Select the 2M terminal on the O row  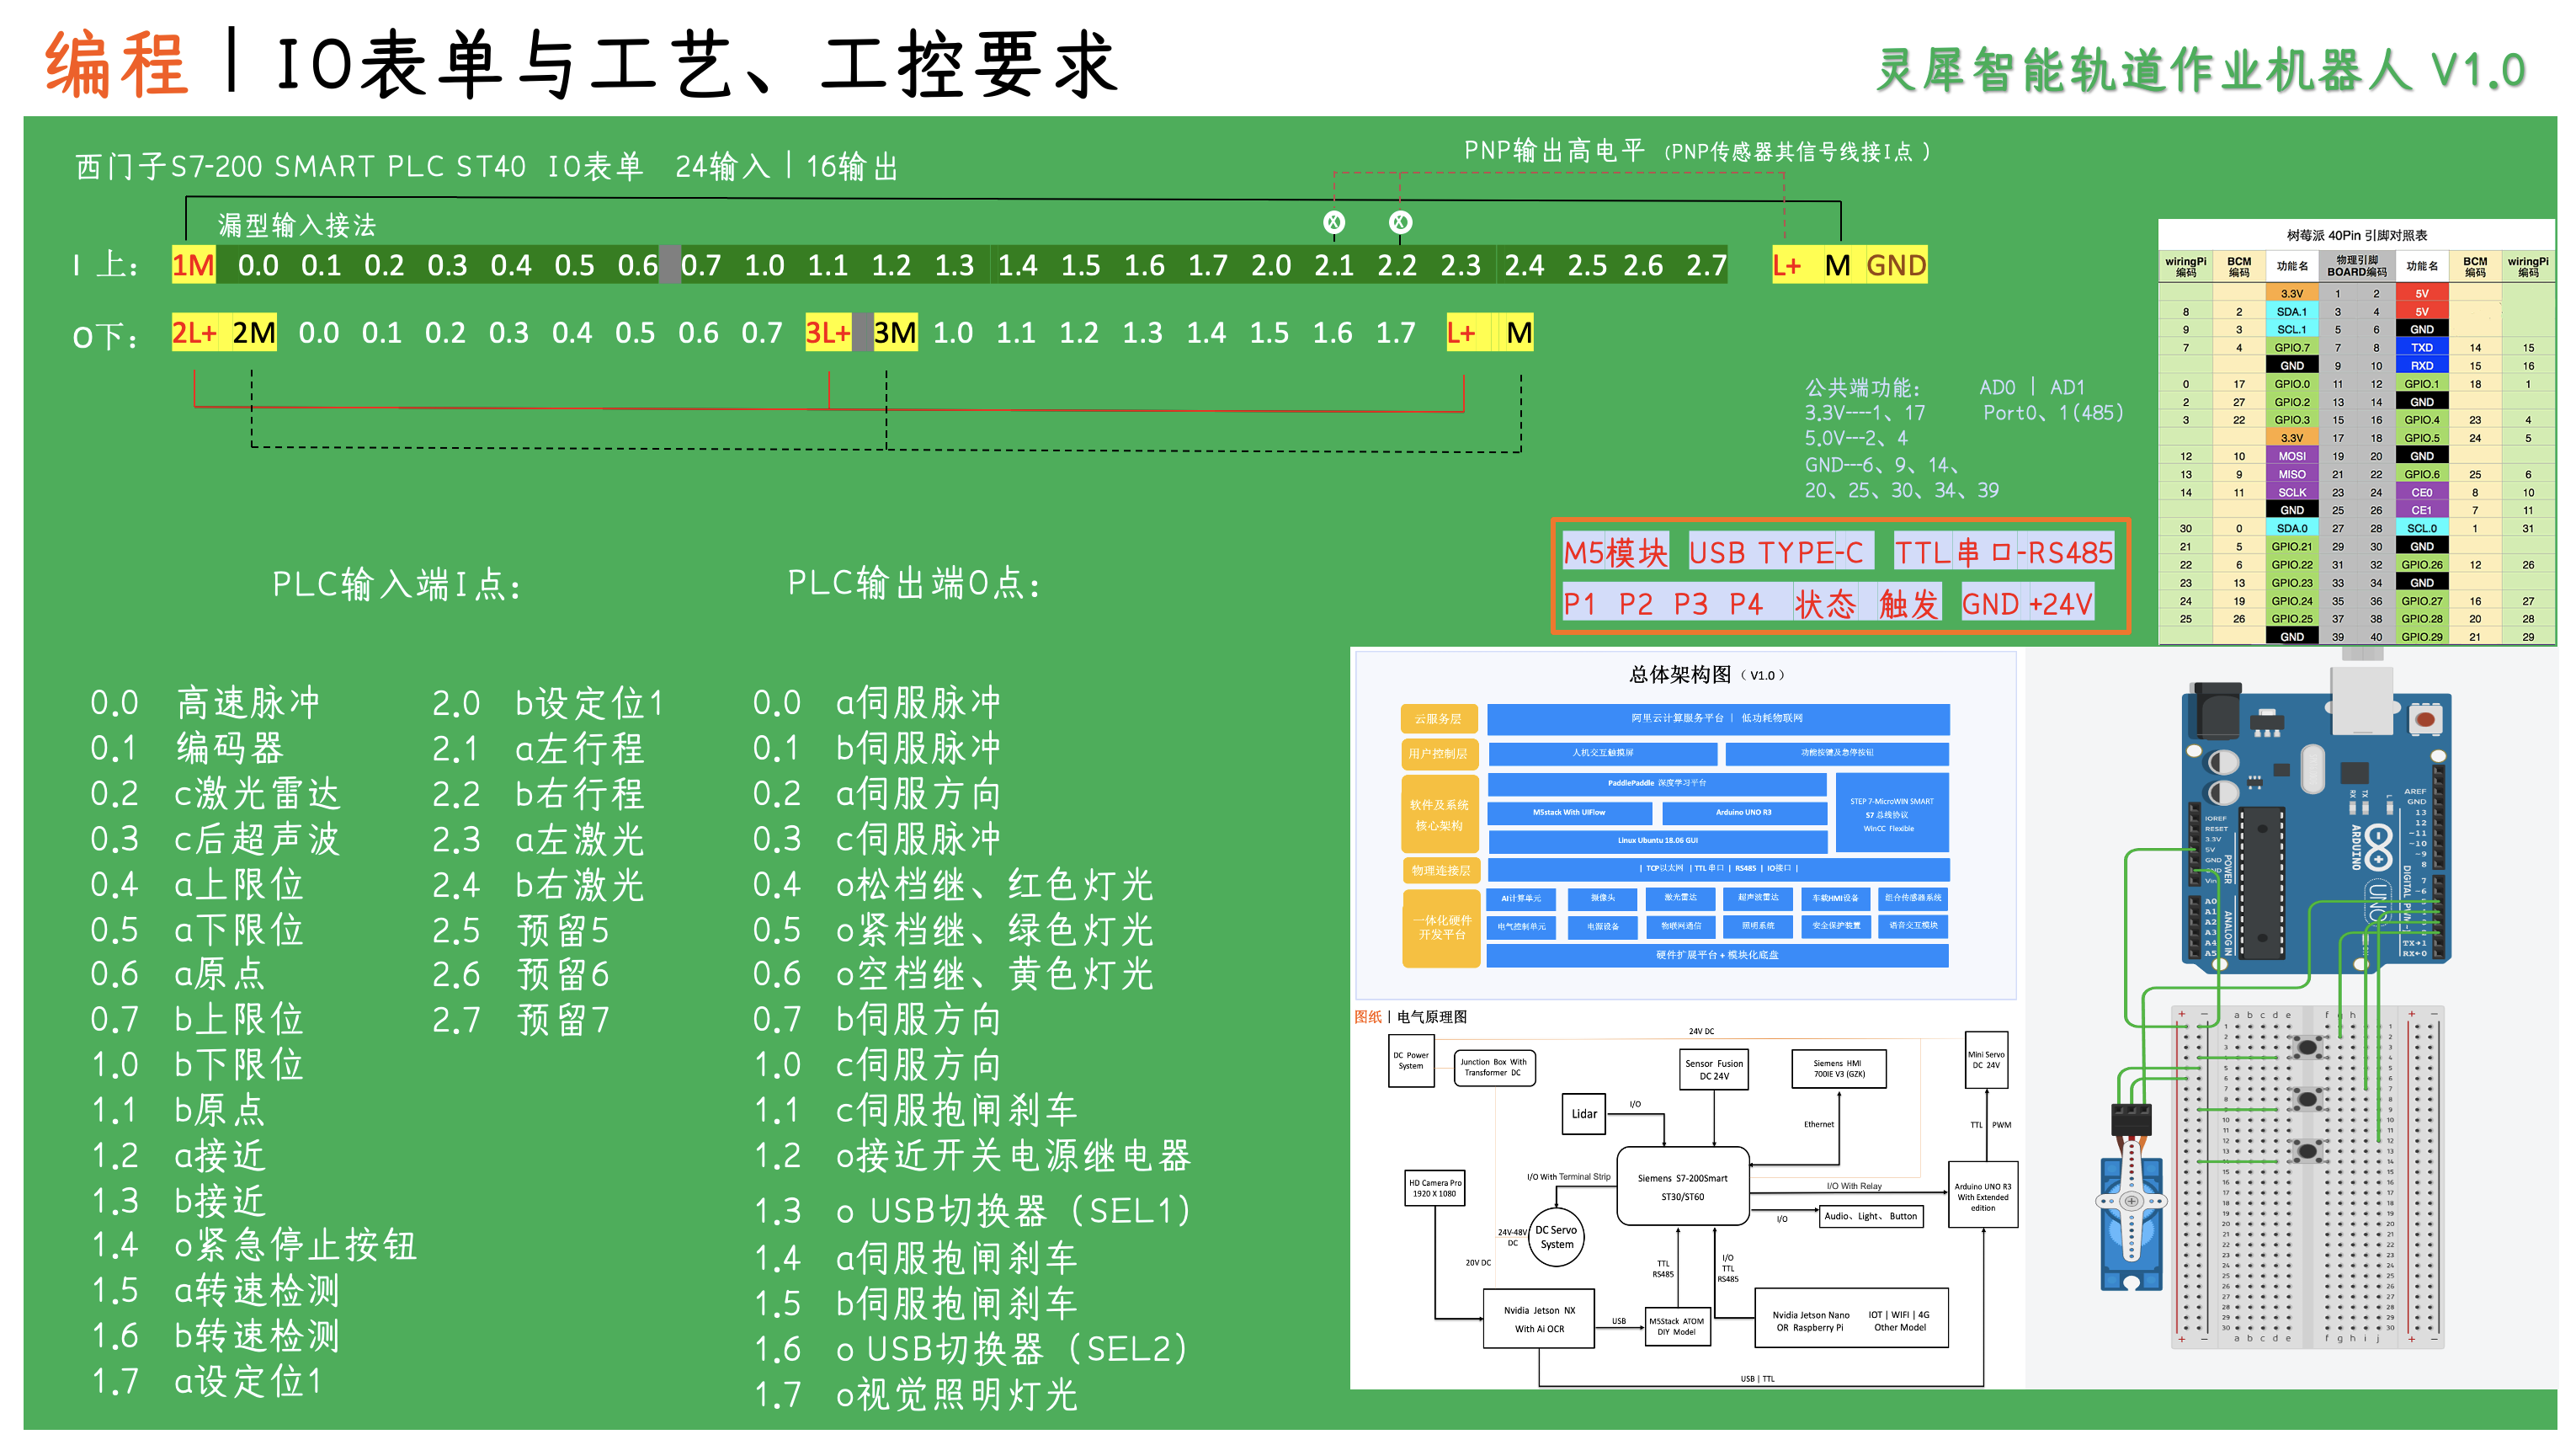pos(254,332)
